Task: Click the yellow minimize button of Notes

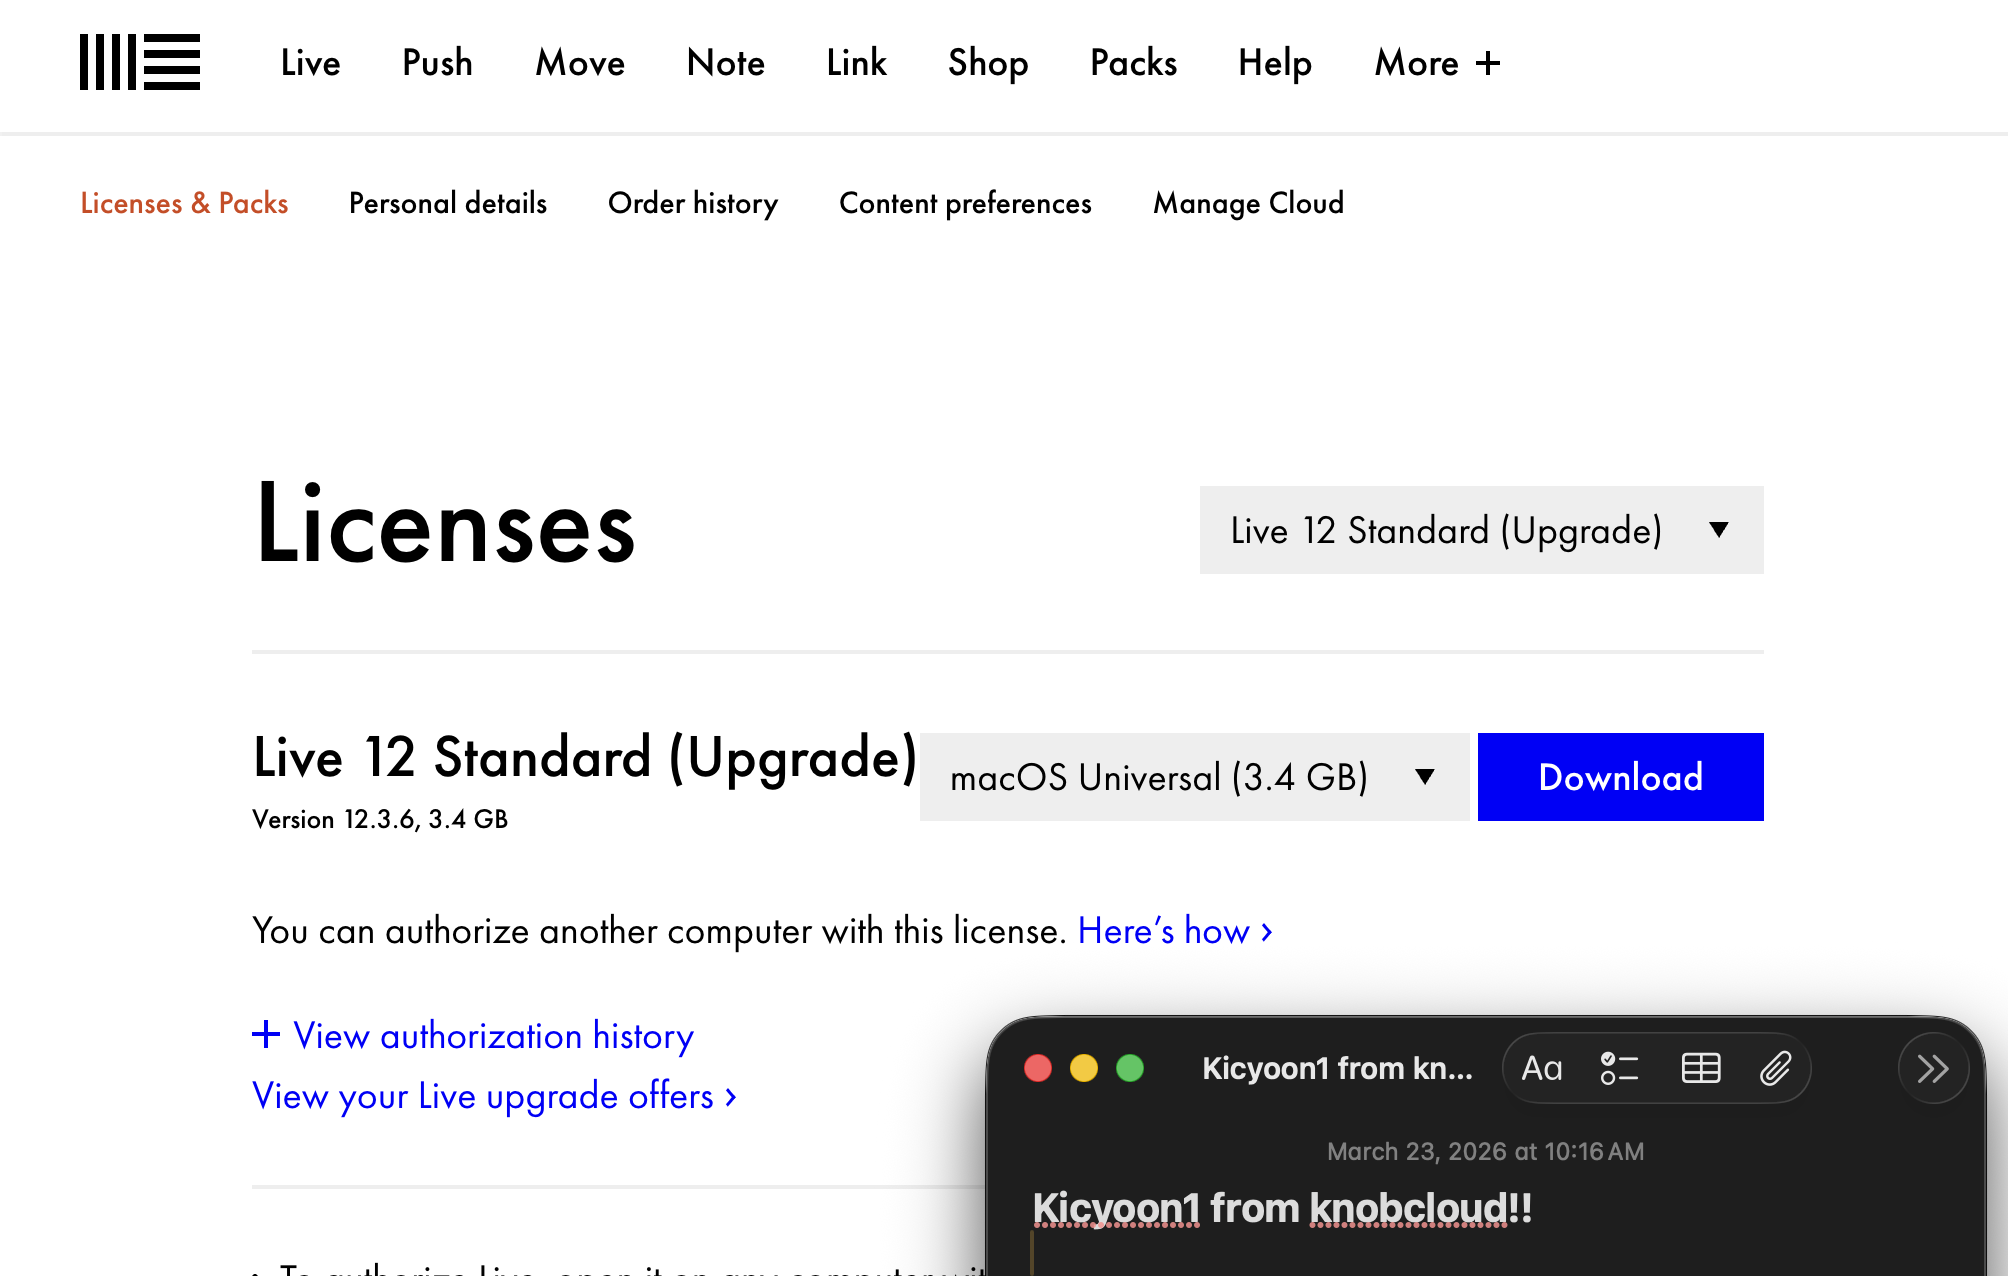Action: point(1084,1068)
